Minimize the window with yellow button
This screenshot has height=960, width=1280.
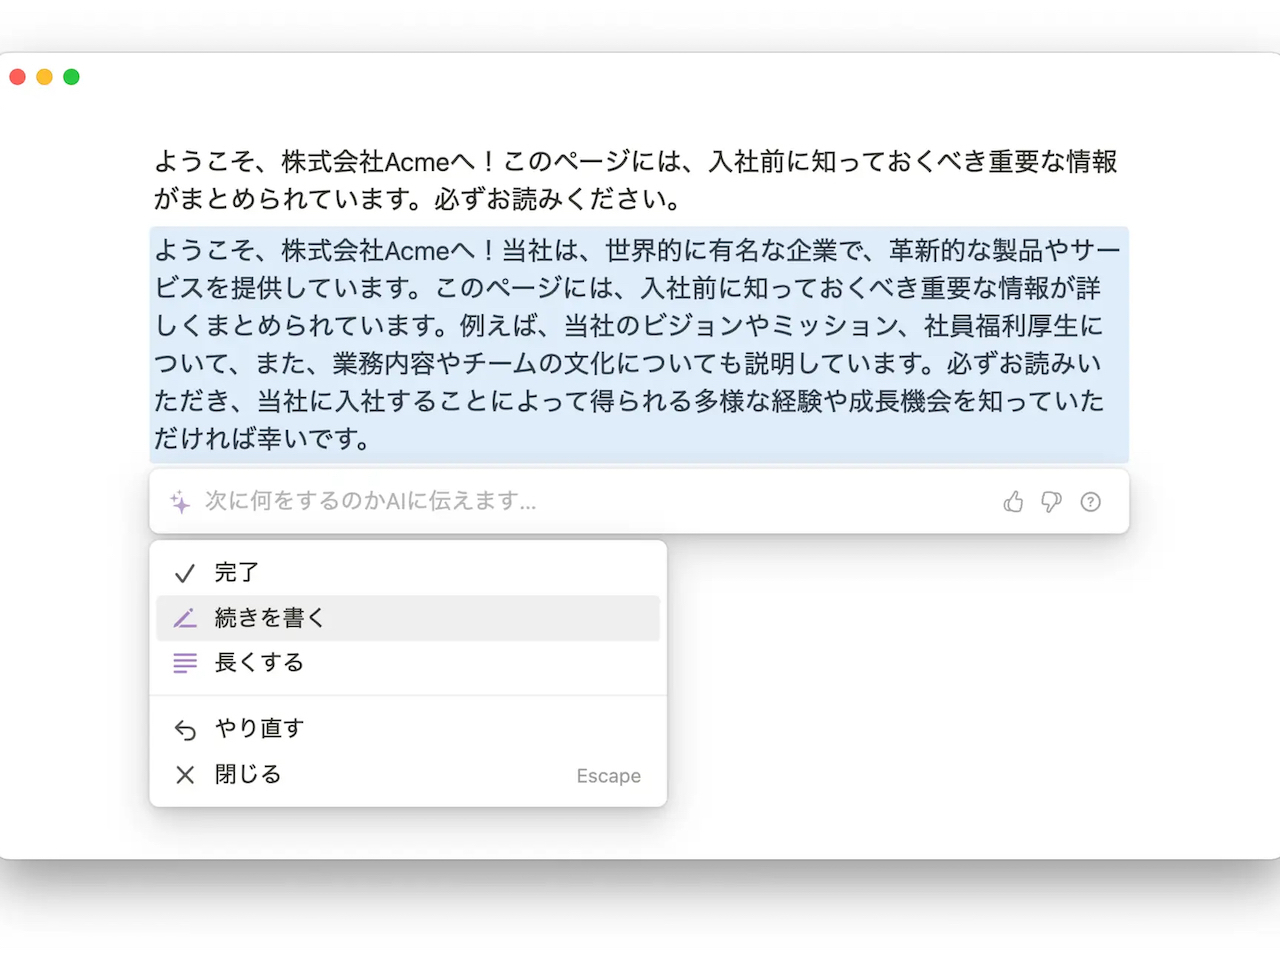pyautogui.click(x=44, y=77)
